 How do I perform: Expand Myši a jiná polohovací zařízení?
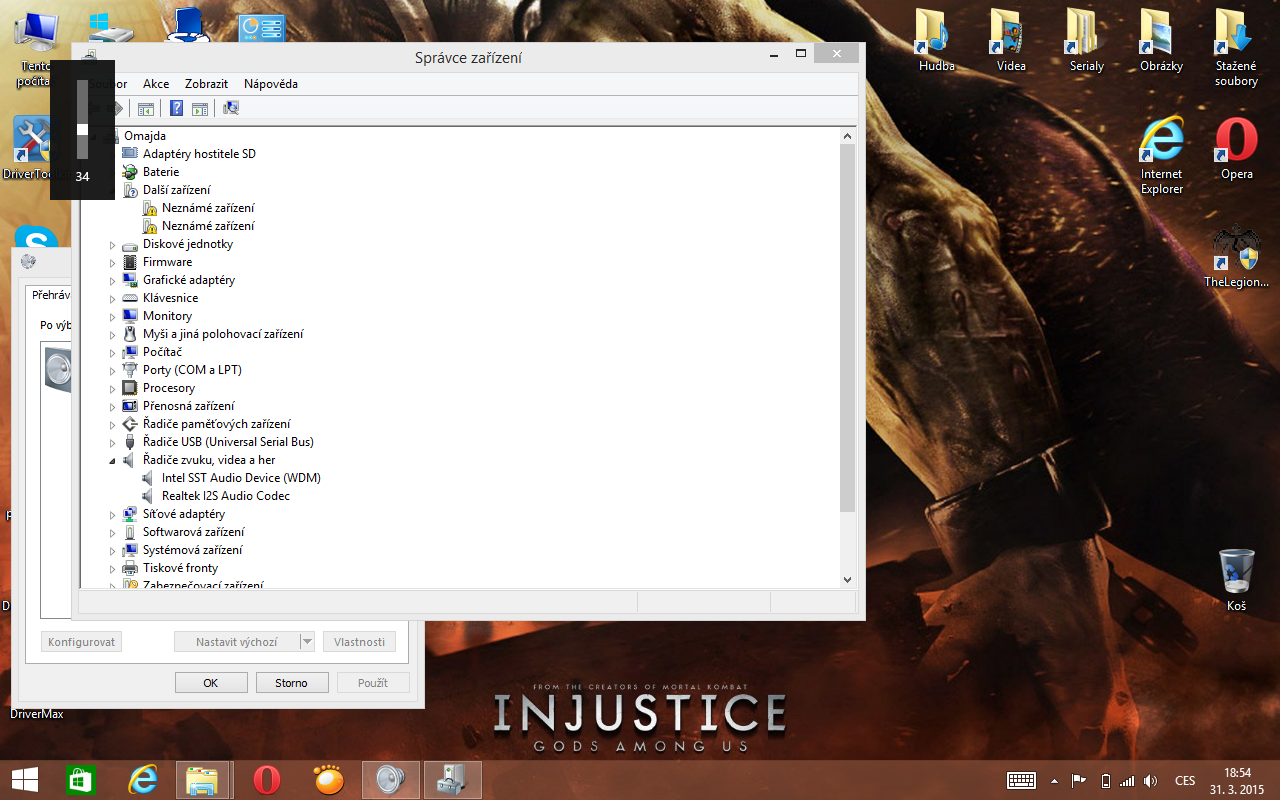tap(113, 335)
